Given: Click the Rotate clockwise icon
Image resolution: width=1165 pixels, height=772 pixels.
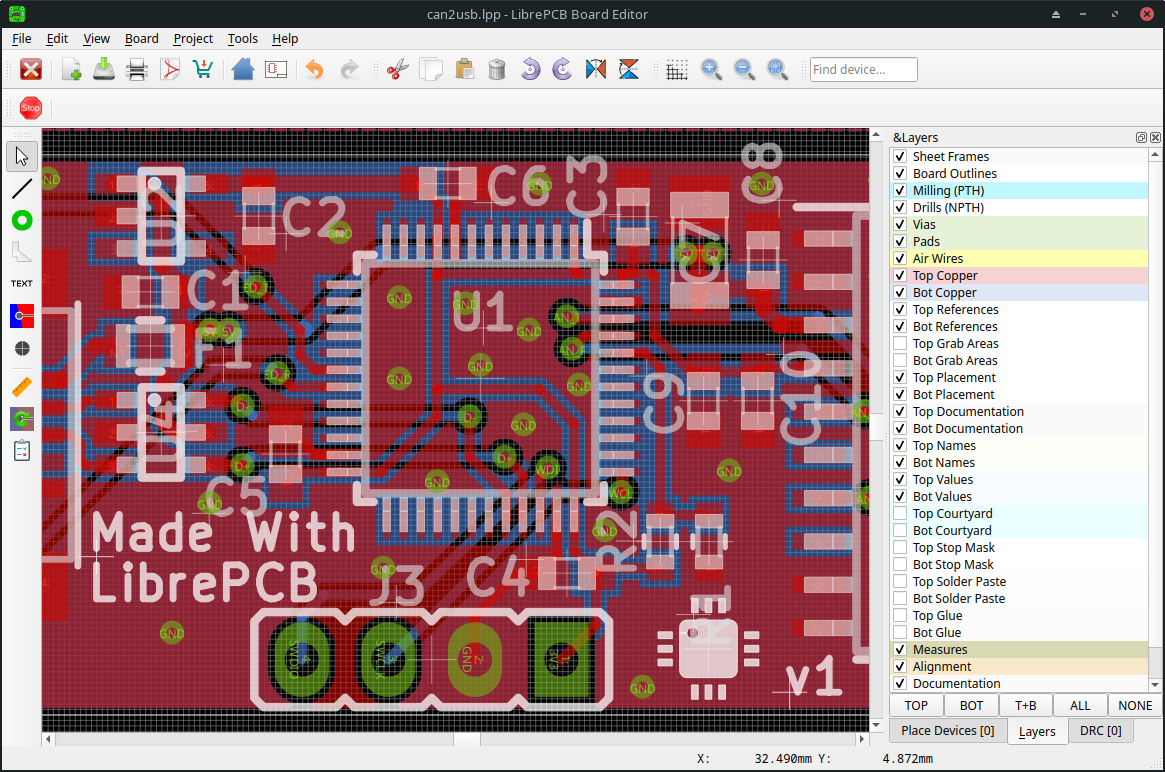Looking at the screenshot, I should coord(562,70).
